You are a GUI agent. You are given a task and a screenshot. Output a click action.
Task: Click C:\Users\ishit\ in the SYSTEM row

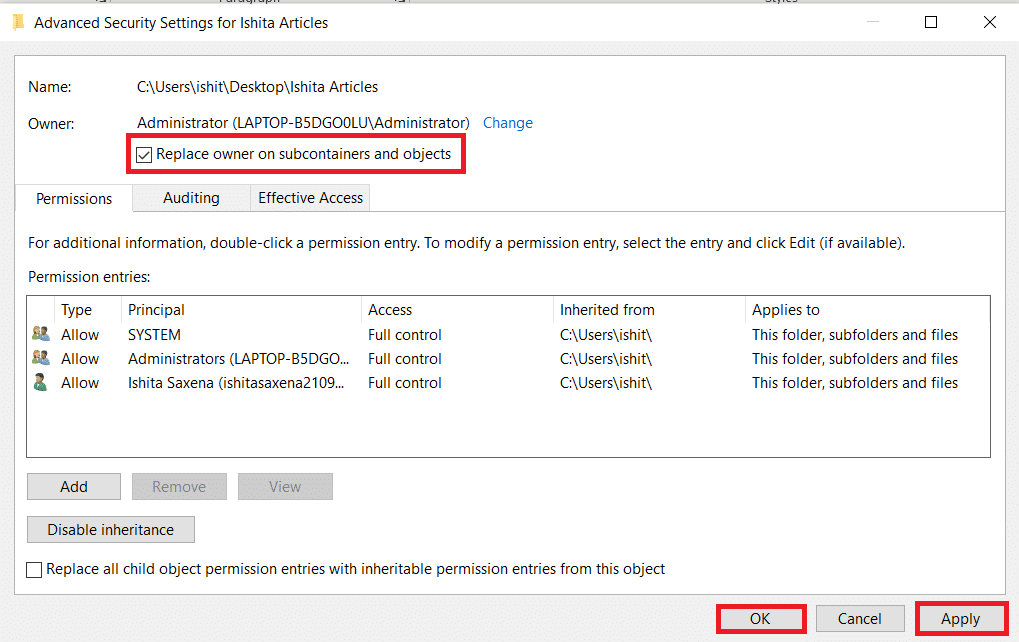point(606,335)
